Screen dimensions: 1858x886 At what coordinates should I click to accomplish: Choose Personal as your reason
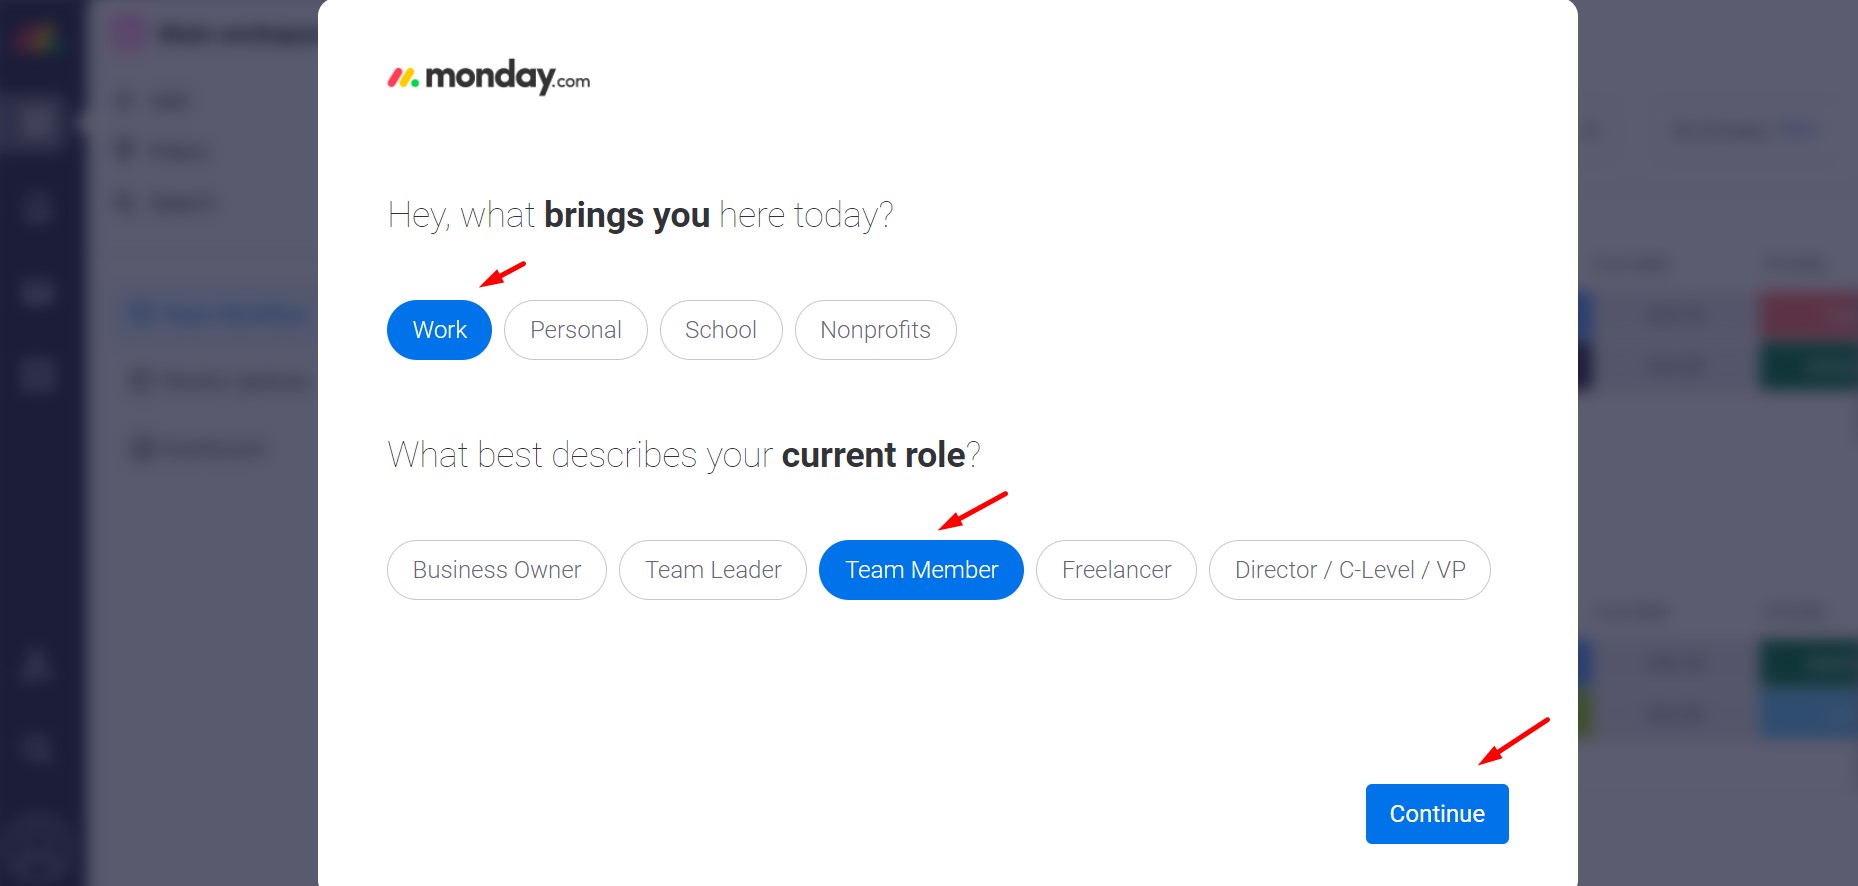575,330
